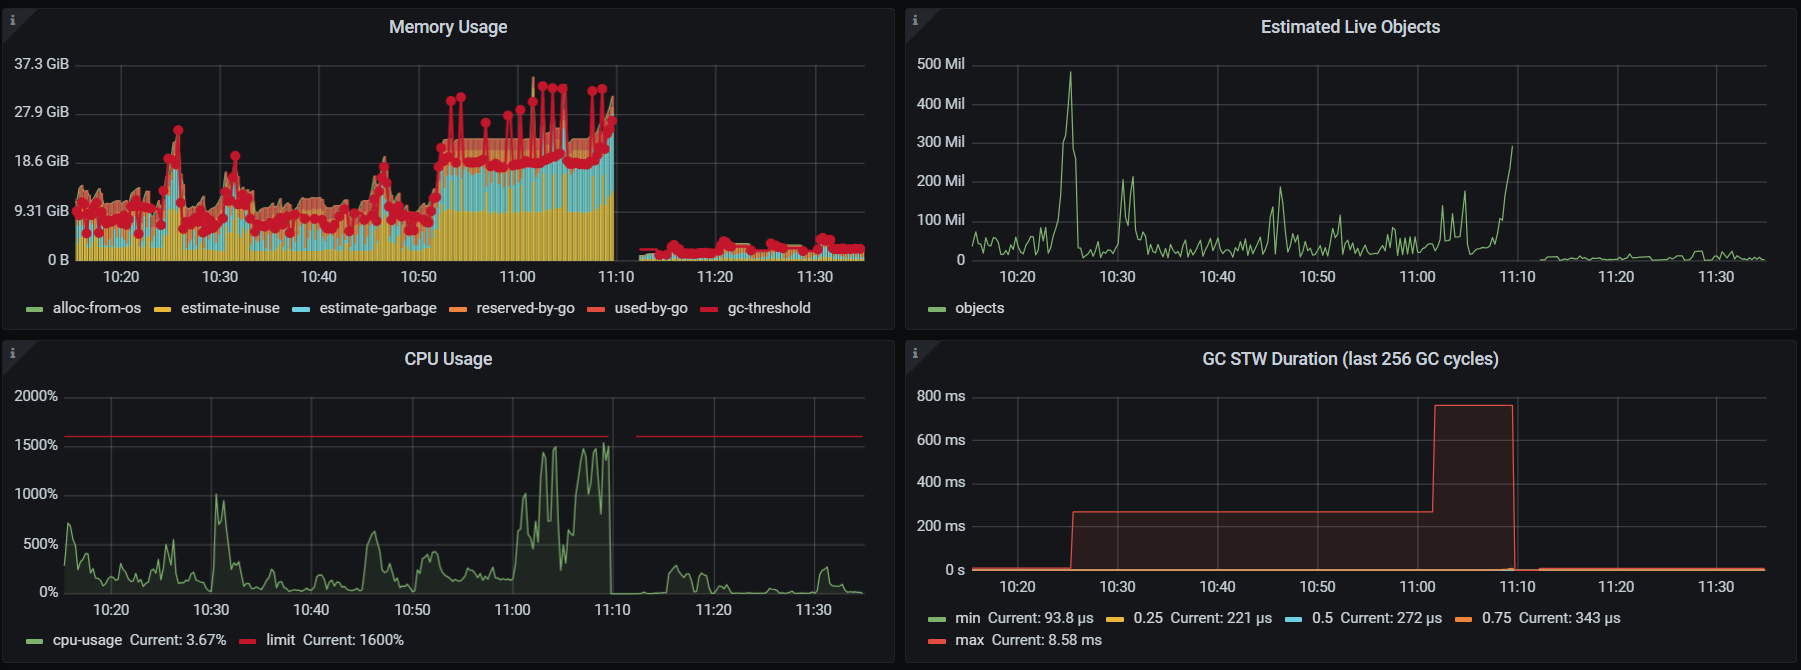1801x670 pixels.
Task: Toggle the 0.5 quantile legend series
Action: pyautogui.click(x=1322, y=618)
